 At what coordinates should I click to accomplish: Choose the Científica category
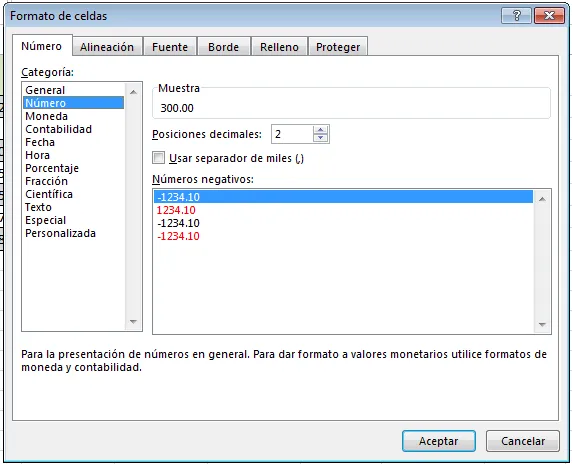73,194
